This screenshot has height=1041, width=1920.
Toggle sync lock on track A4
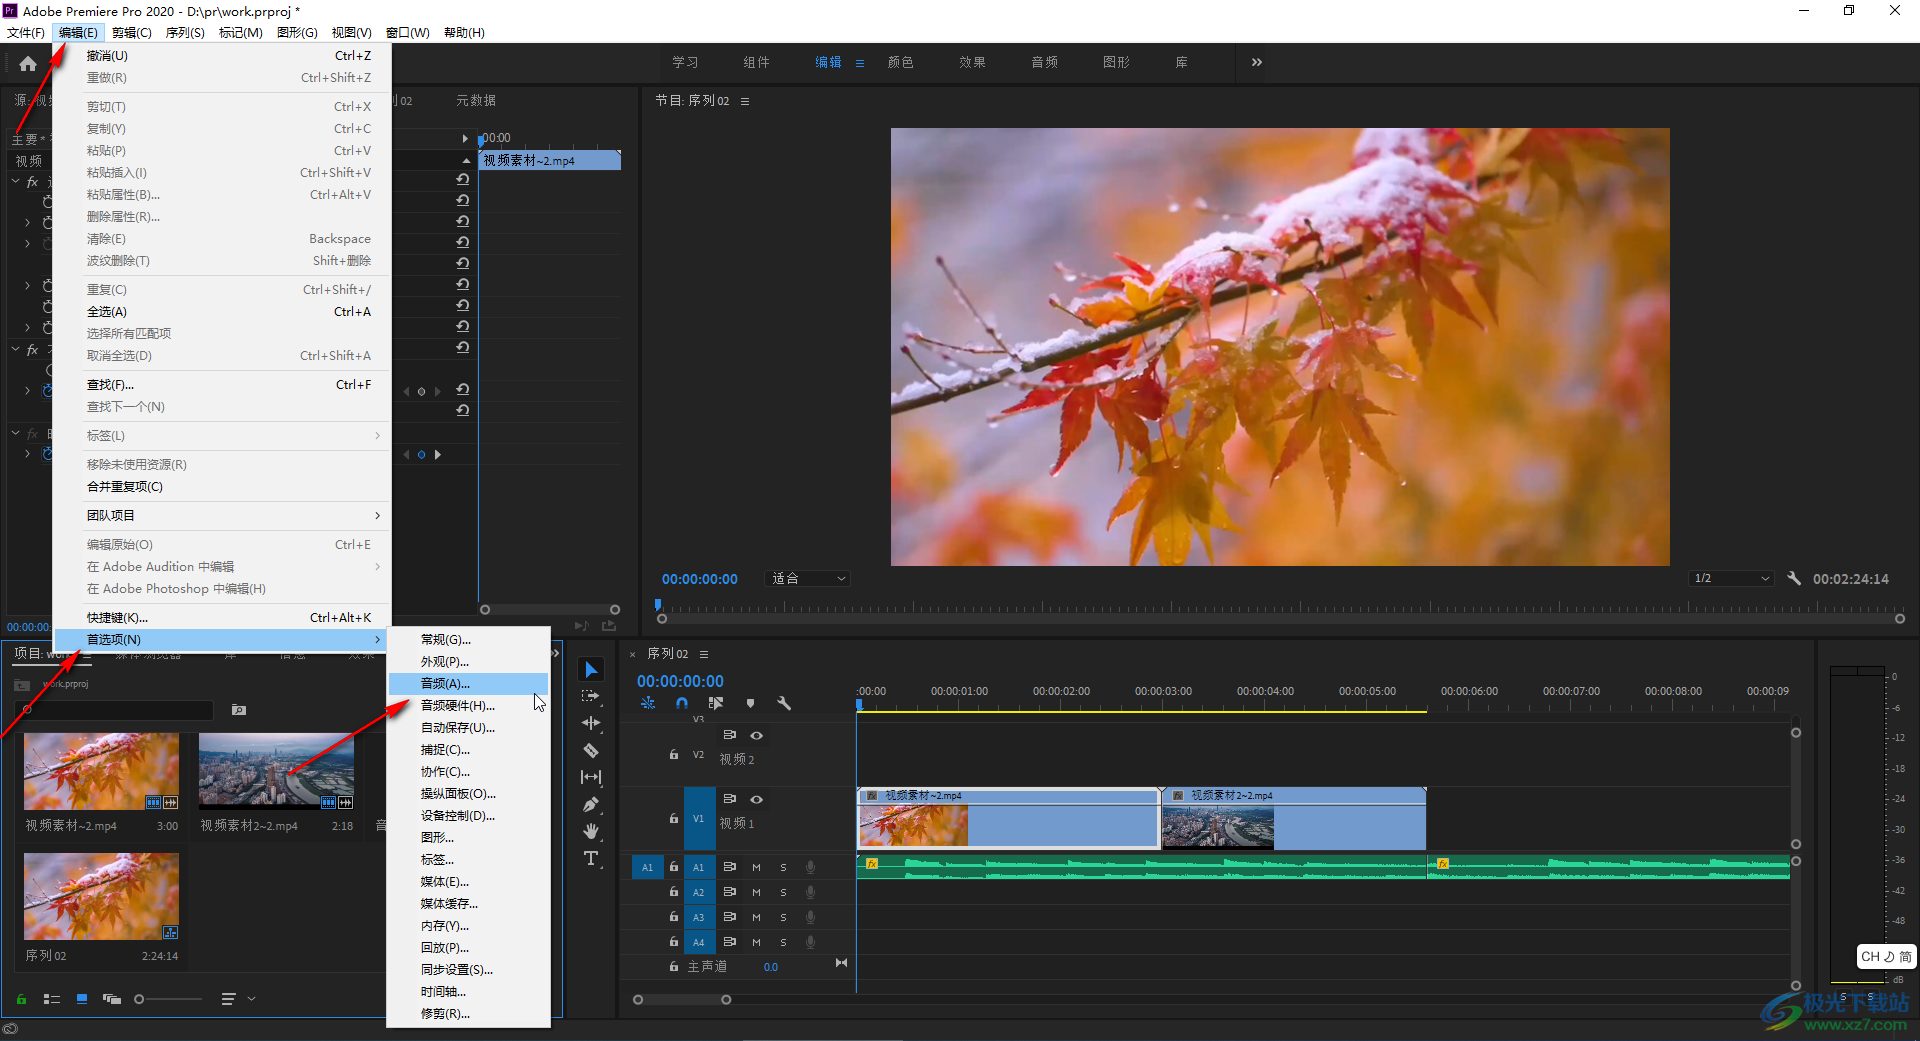tap(730, 942)
